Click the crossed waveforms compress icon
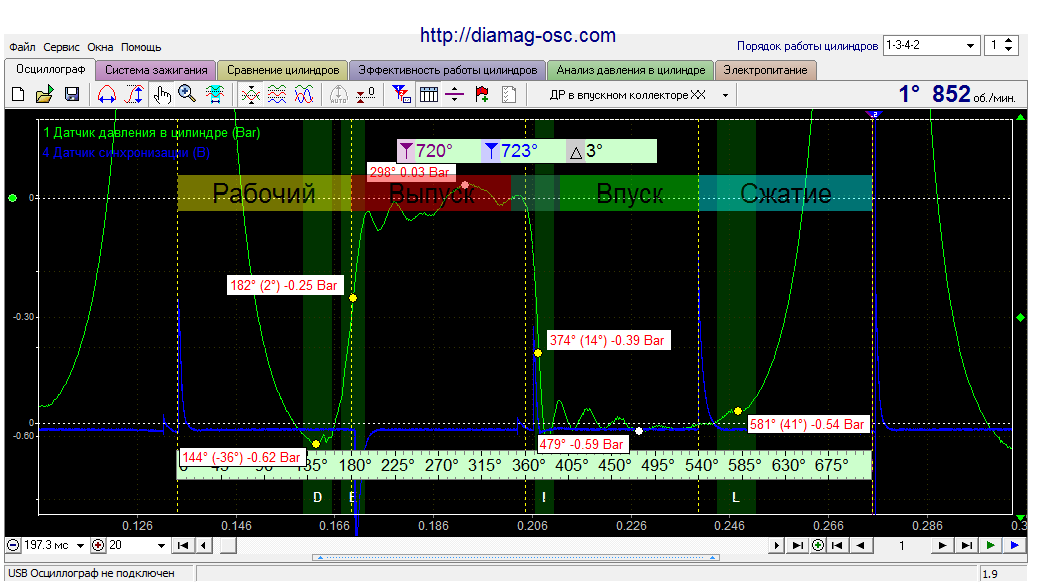 click(250, 94)
